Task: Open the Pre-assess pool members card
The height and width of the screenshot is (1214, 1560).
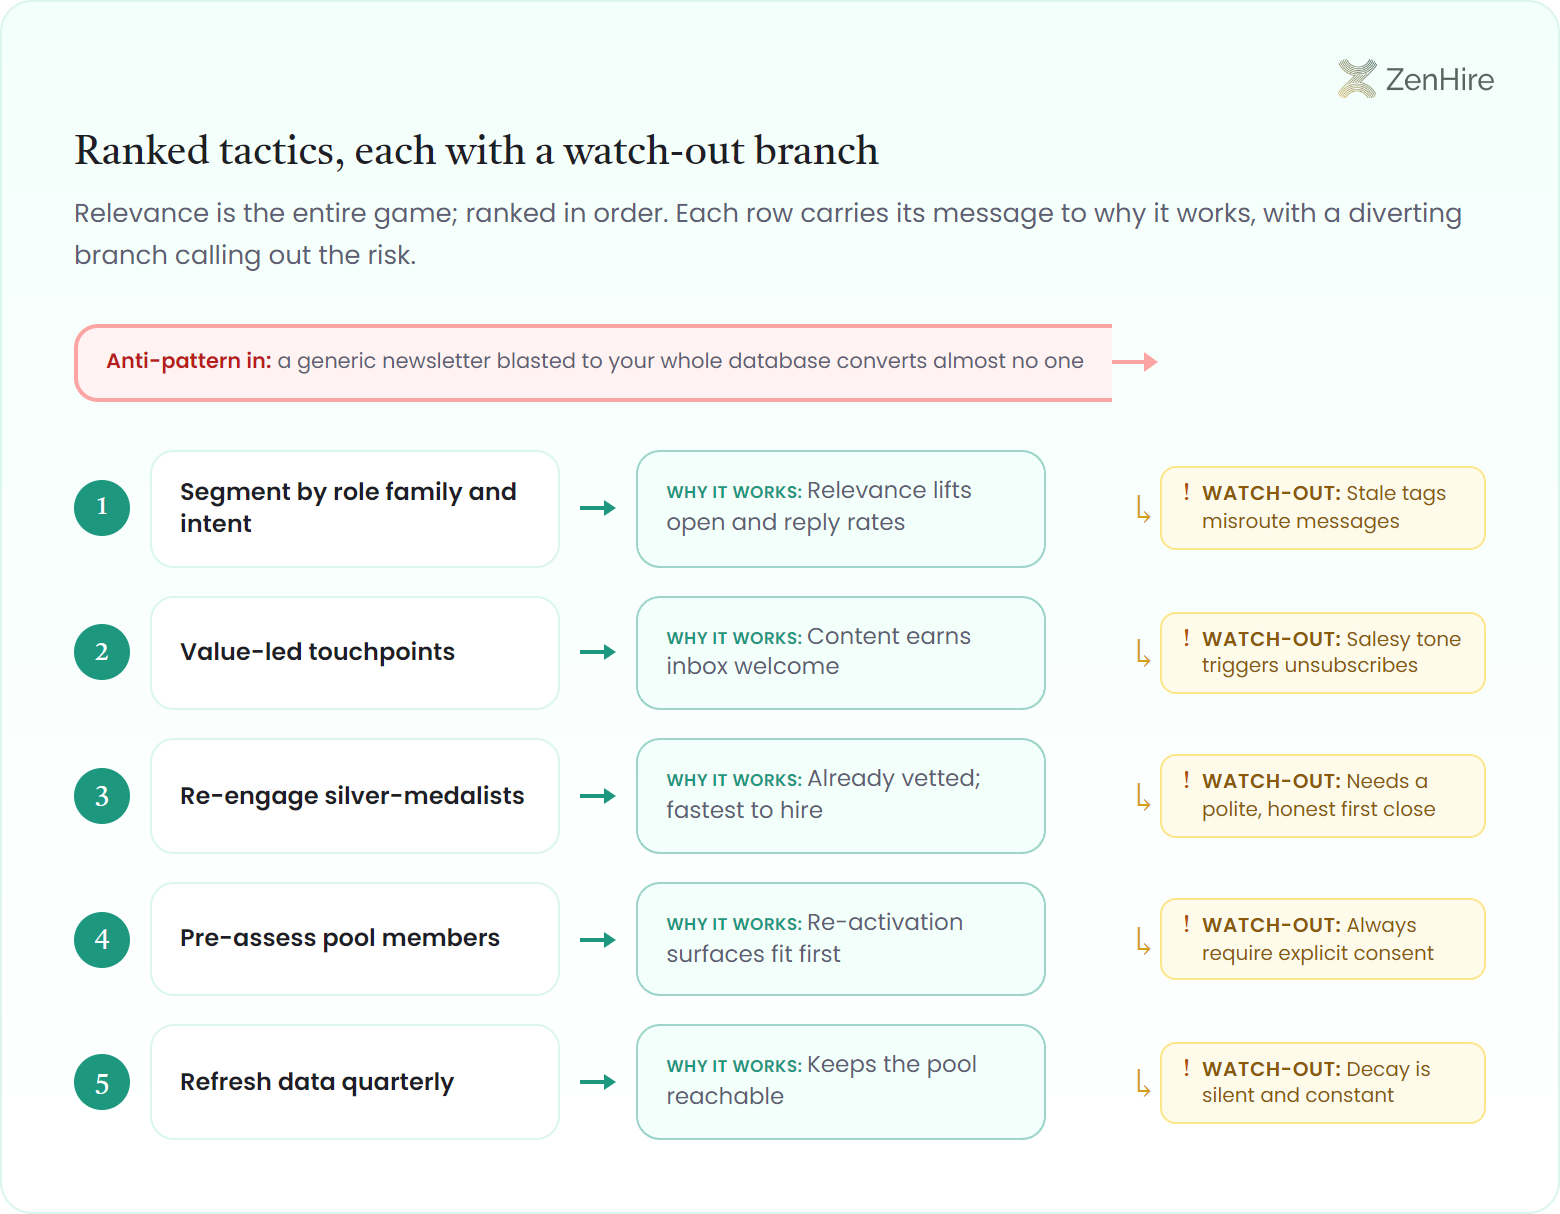Action: (355, 939)
